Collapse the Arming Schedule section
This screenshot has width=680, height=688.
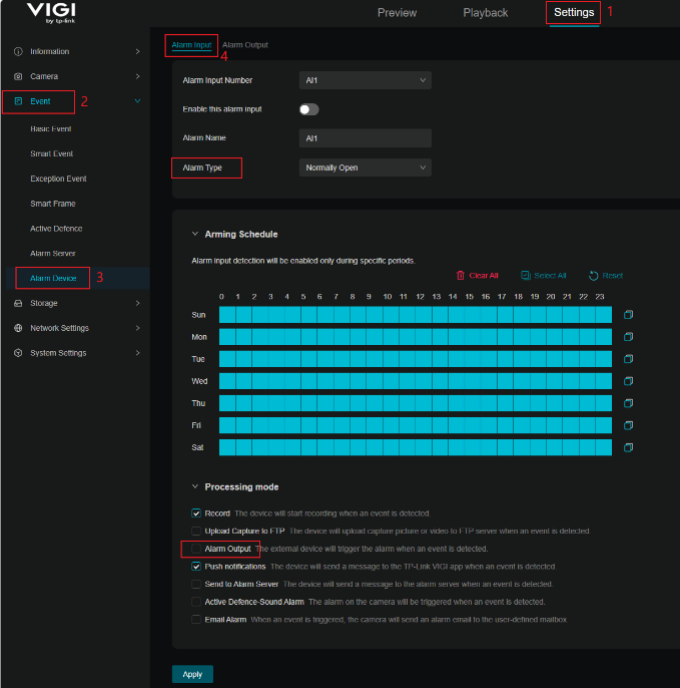[x=195, y=234]
